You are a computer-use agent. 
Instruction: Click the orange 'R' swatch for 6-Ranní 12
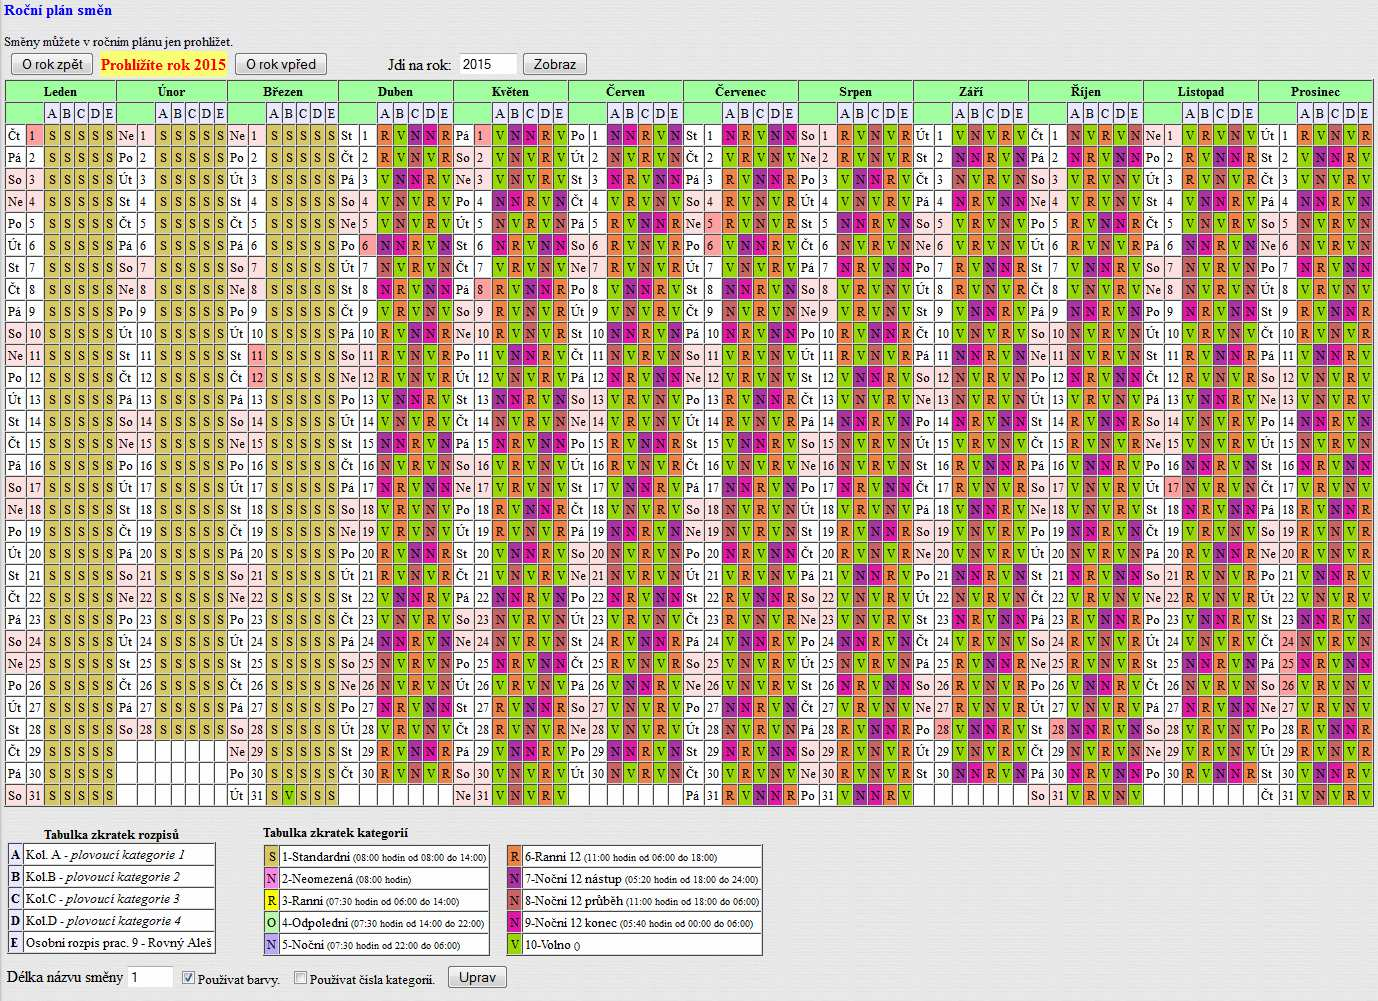(514, 857)
